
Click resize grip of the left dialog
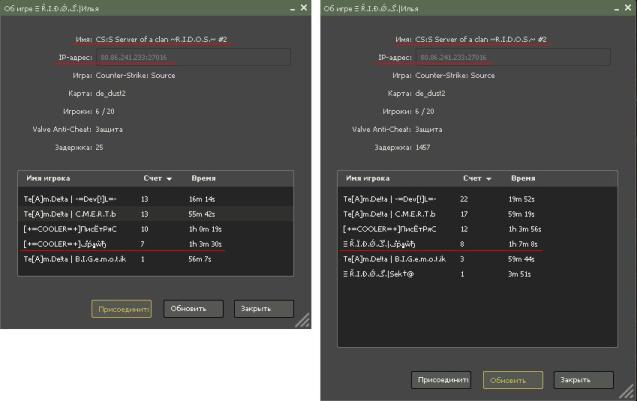tap(303, 322)
